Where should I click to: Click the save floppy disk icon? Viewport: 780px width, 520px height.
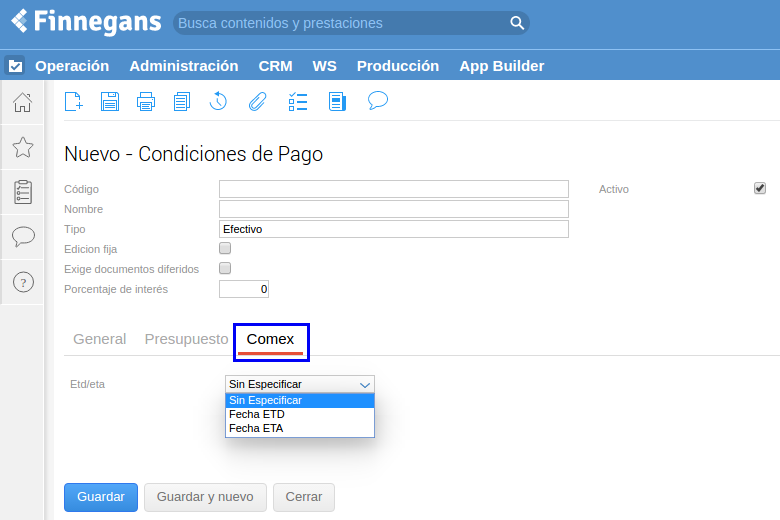[110, 101]
